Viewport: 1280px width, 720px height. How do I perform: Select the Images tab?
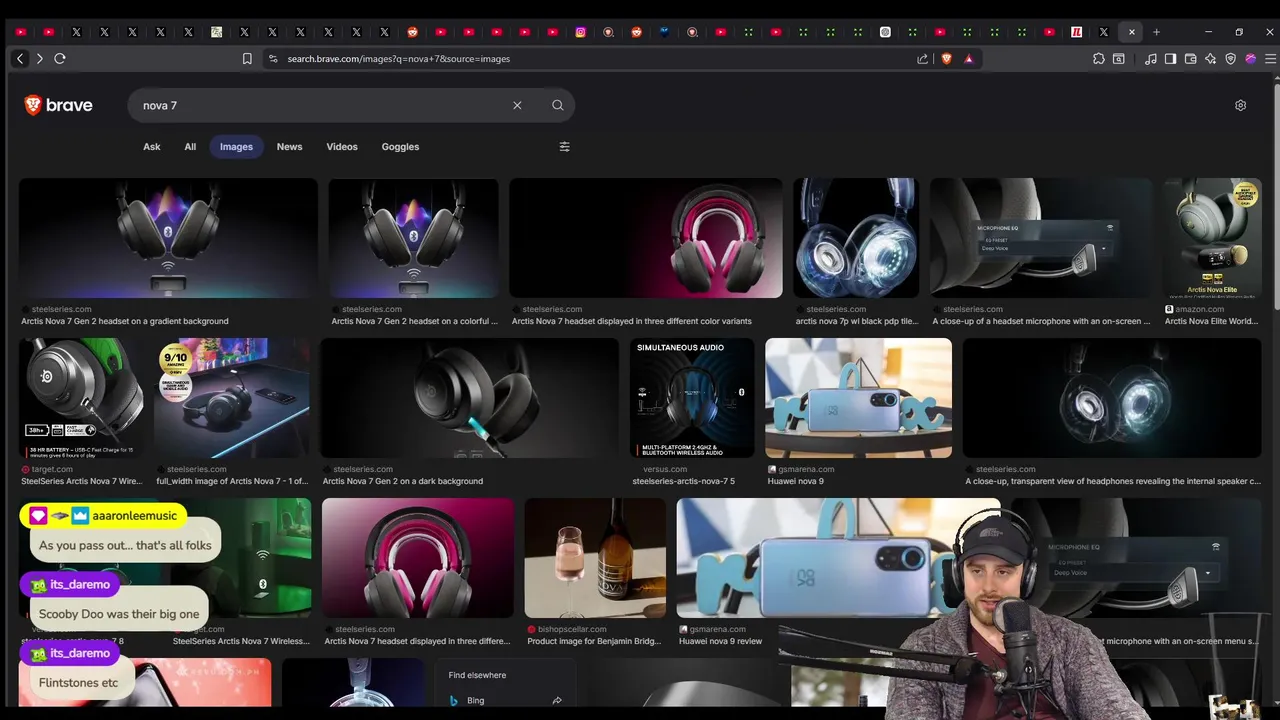(236, 147)
